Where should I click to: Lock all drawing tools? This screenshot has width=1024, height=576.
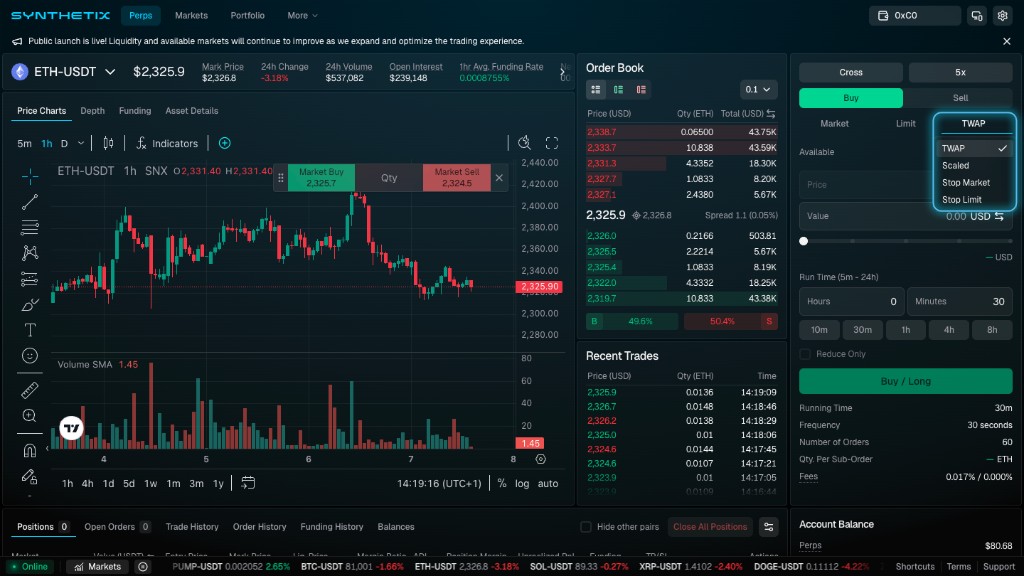pyautogui.click(x=29, y=477)
